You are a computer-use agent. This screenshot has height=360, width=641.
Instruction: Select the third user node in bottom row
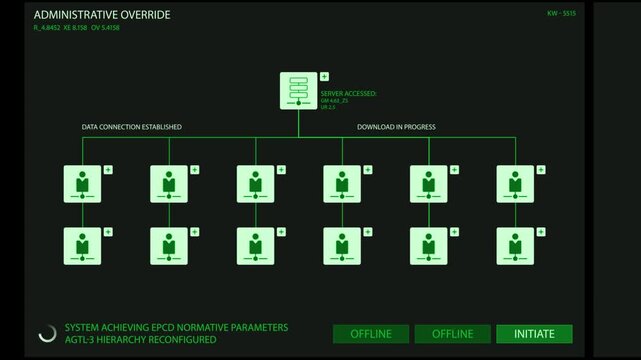click(x=256, y=246)
